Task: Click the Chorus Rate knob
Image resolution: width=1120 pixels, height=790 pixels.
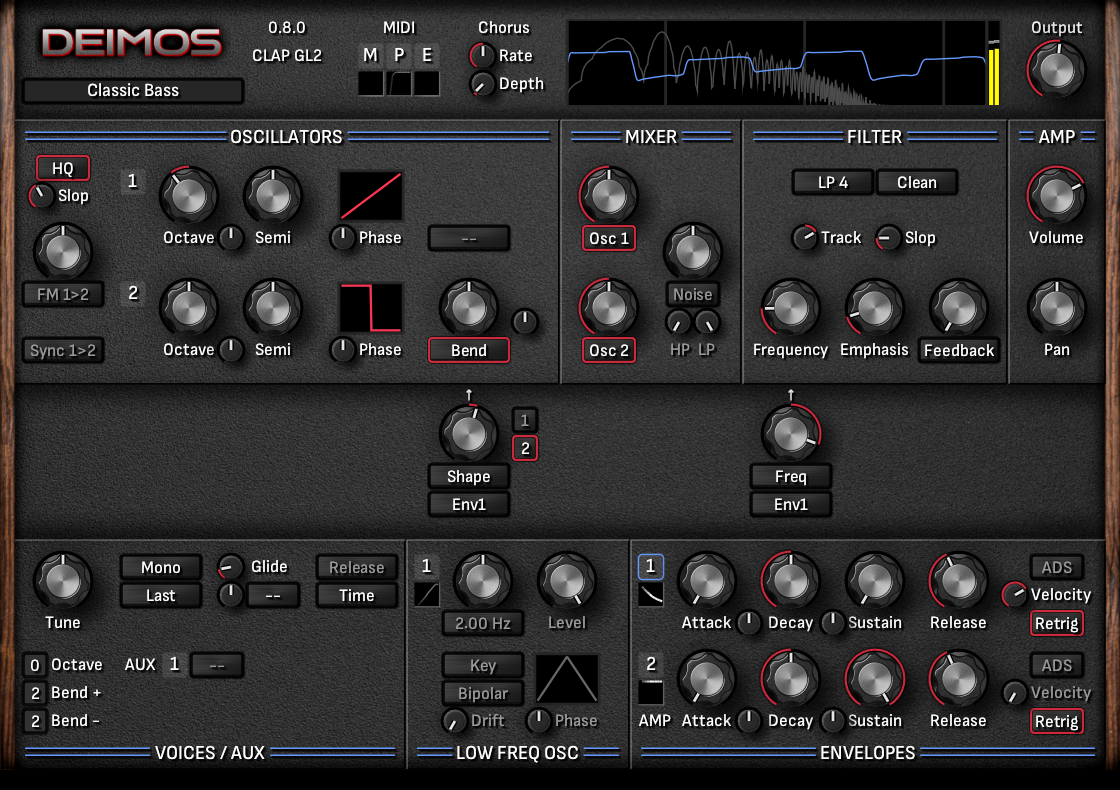Action: click(x=482, y=55)
